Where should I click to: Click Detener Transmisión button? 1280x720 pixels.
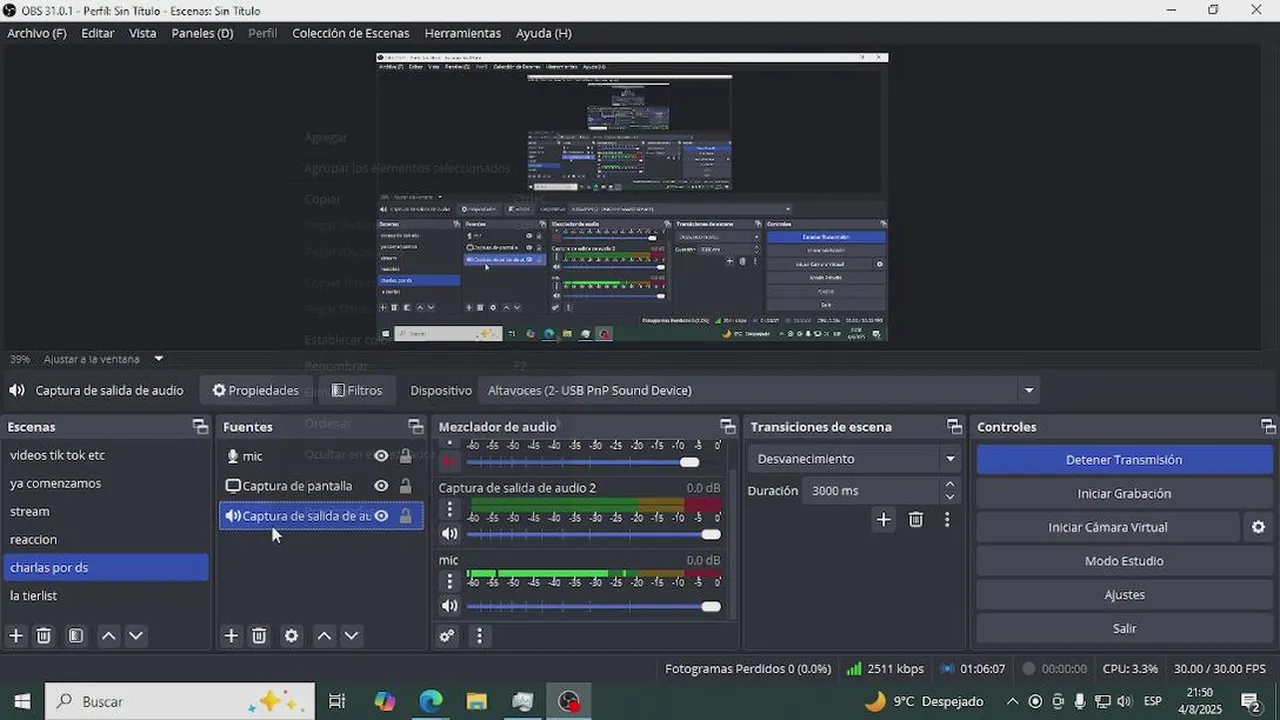click(1124, 460)
